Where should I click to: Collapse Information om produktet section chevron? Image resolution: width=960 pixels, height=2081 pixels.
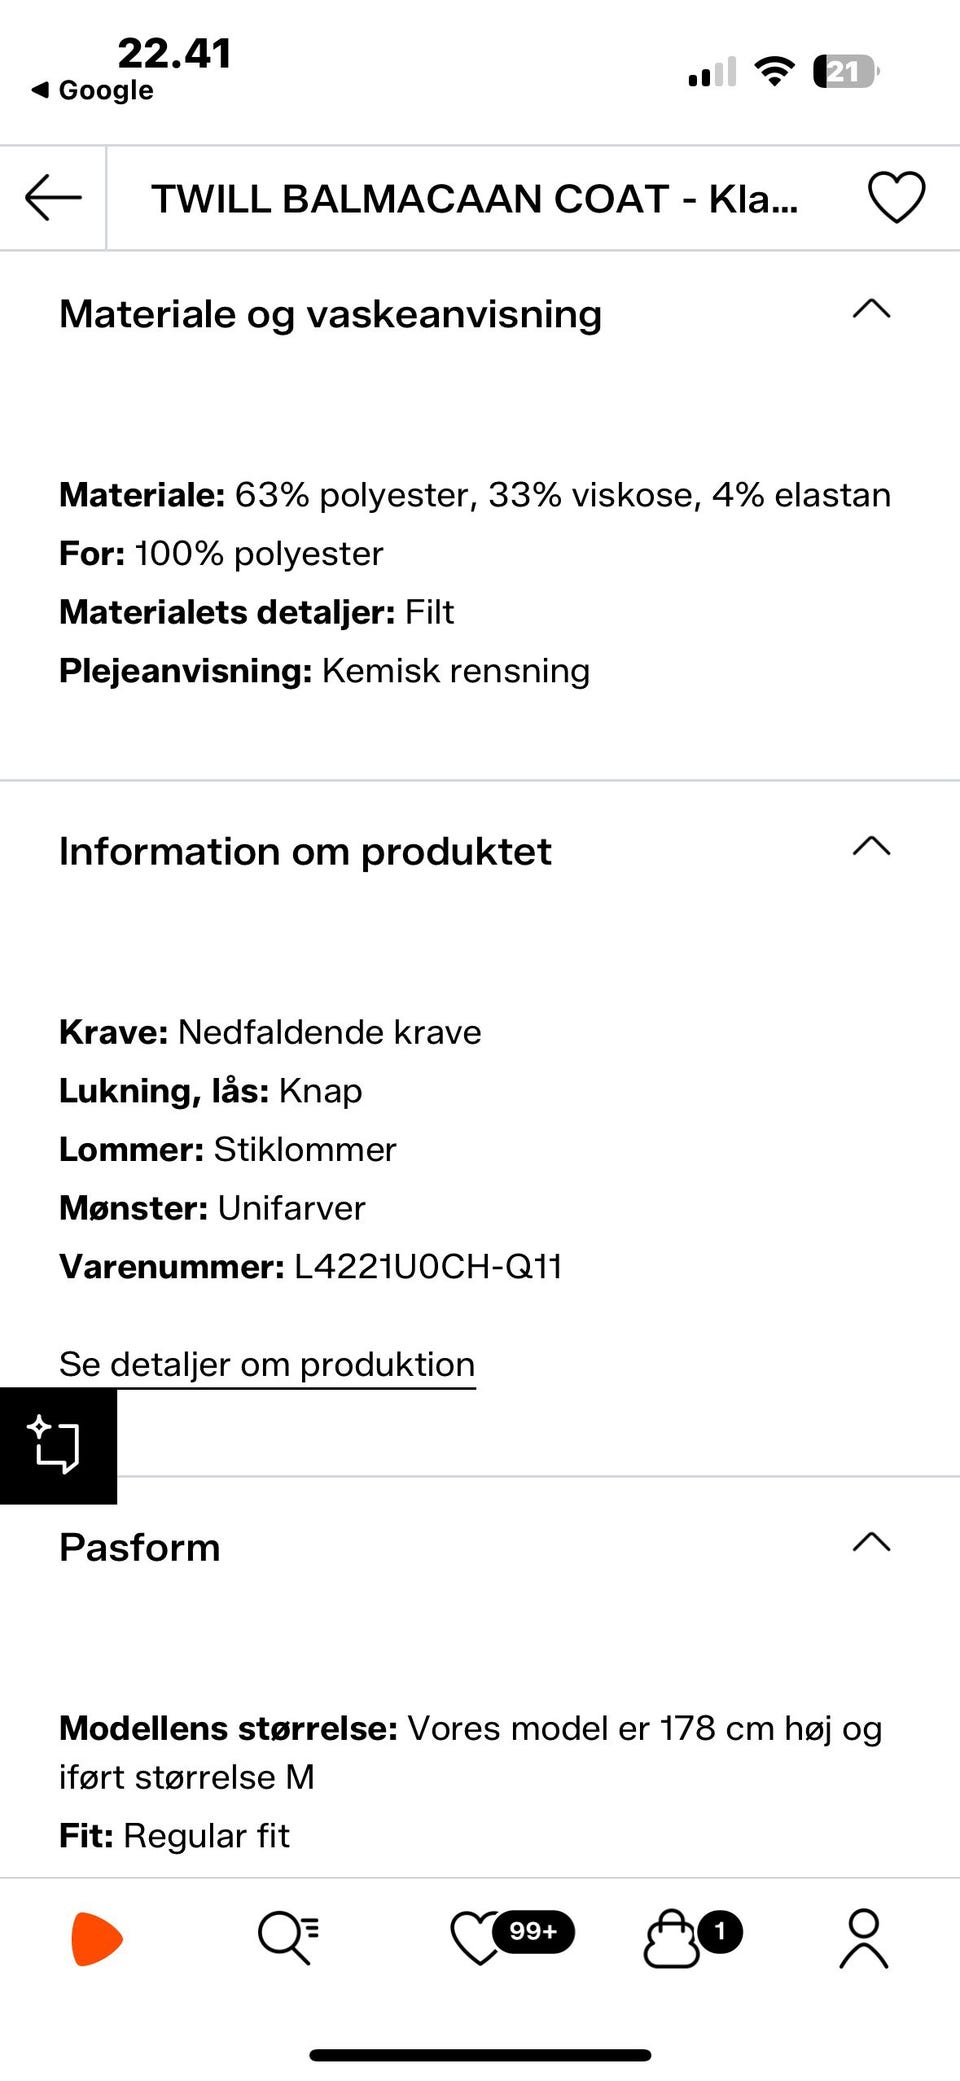[871, 847]
